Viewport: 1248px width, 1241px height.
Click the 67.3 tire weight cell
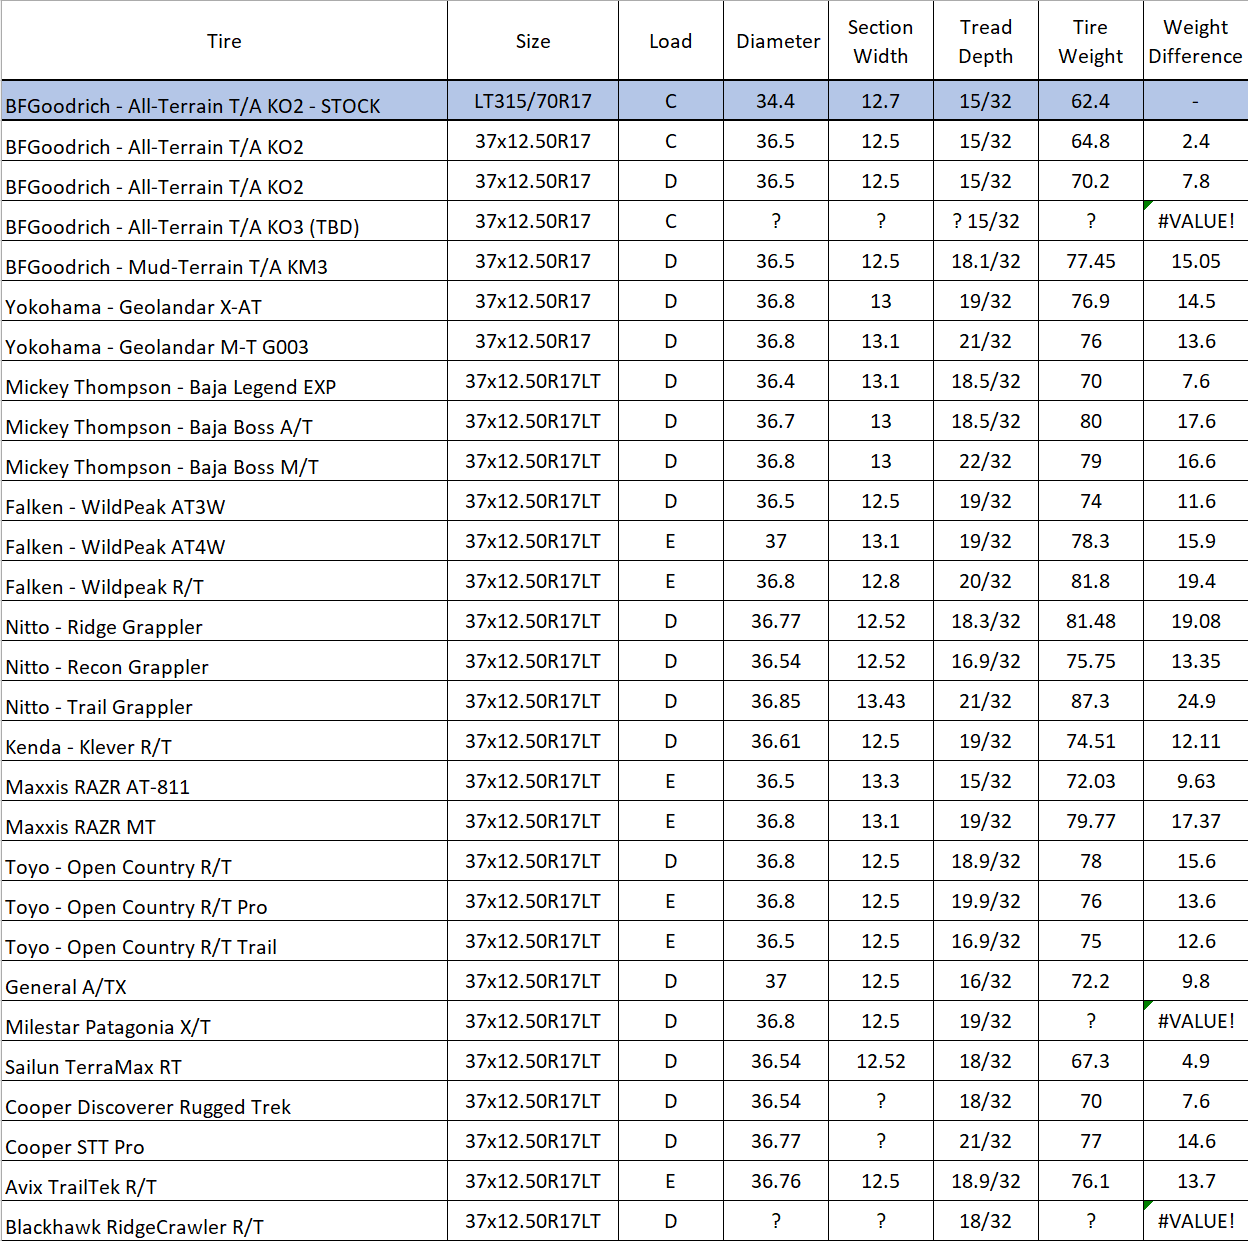(1091, 1061)
